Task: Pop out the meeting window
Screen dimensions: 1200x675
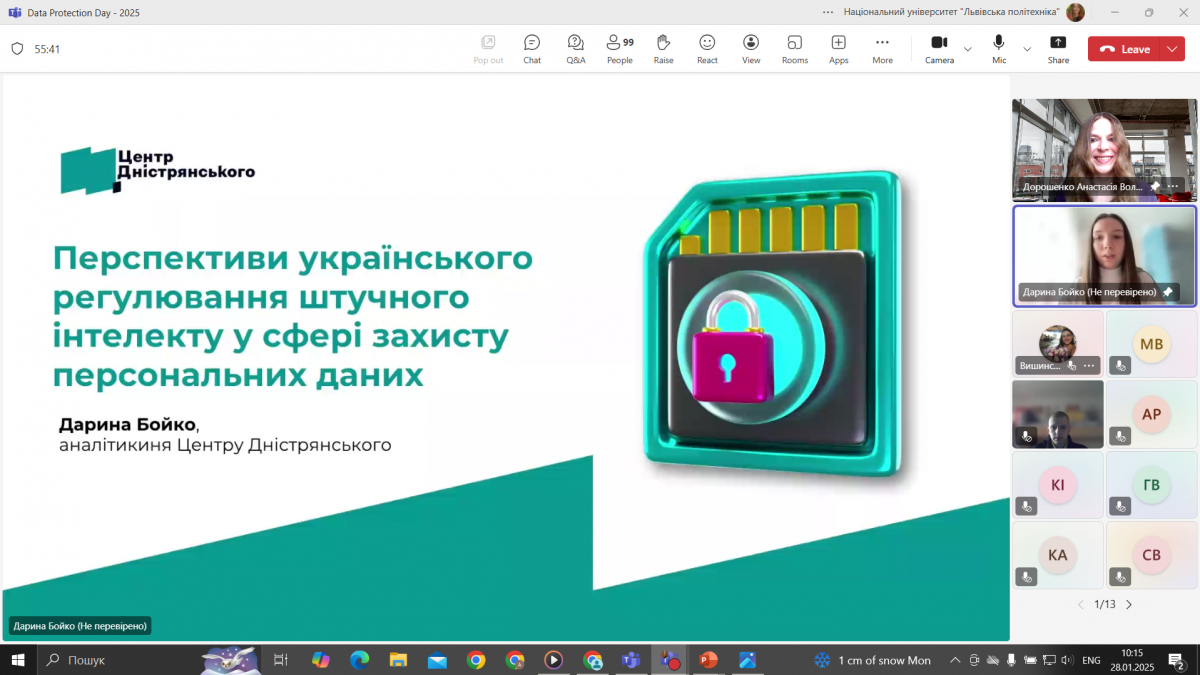Action: coord(488,47)
